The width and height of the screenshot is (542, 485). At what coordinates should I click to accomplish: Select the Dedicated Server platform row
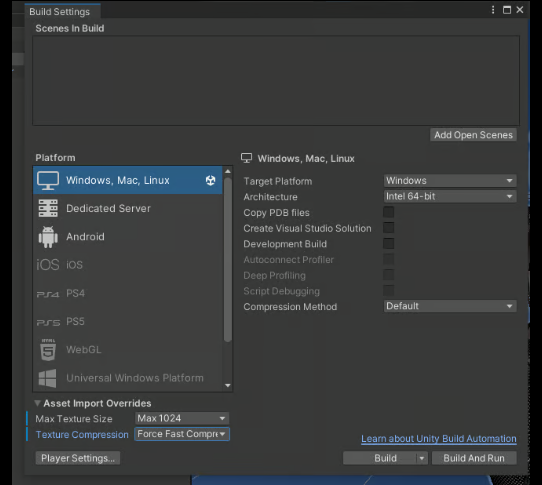pos(128,208)
